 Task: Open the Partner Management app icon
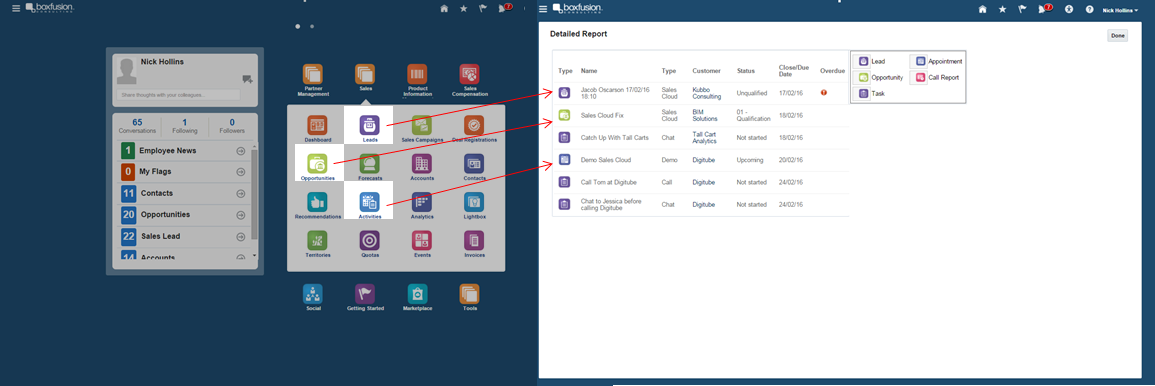(313, 74)
